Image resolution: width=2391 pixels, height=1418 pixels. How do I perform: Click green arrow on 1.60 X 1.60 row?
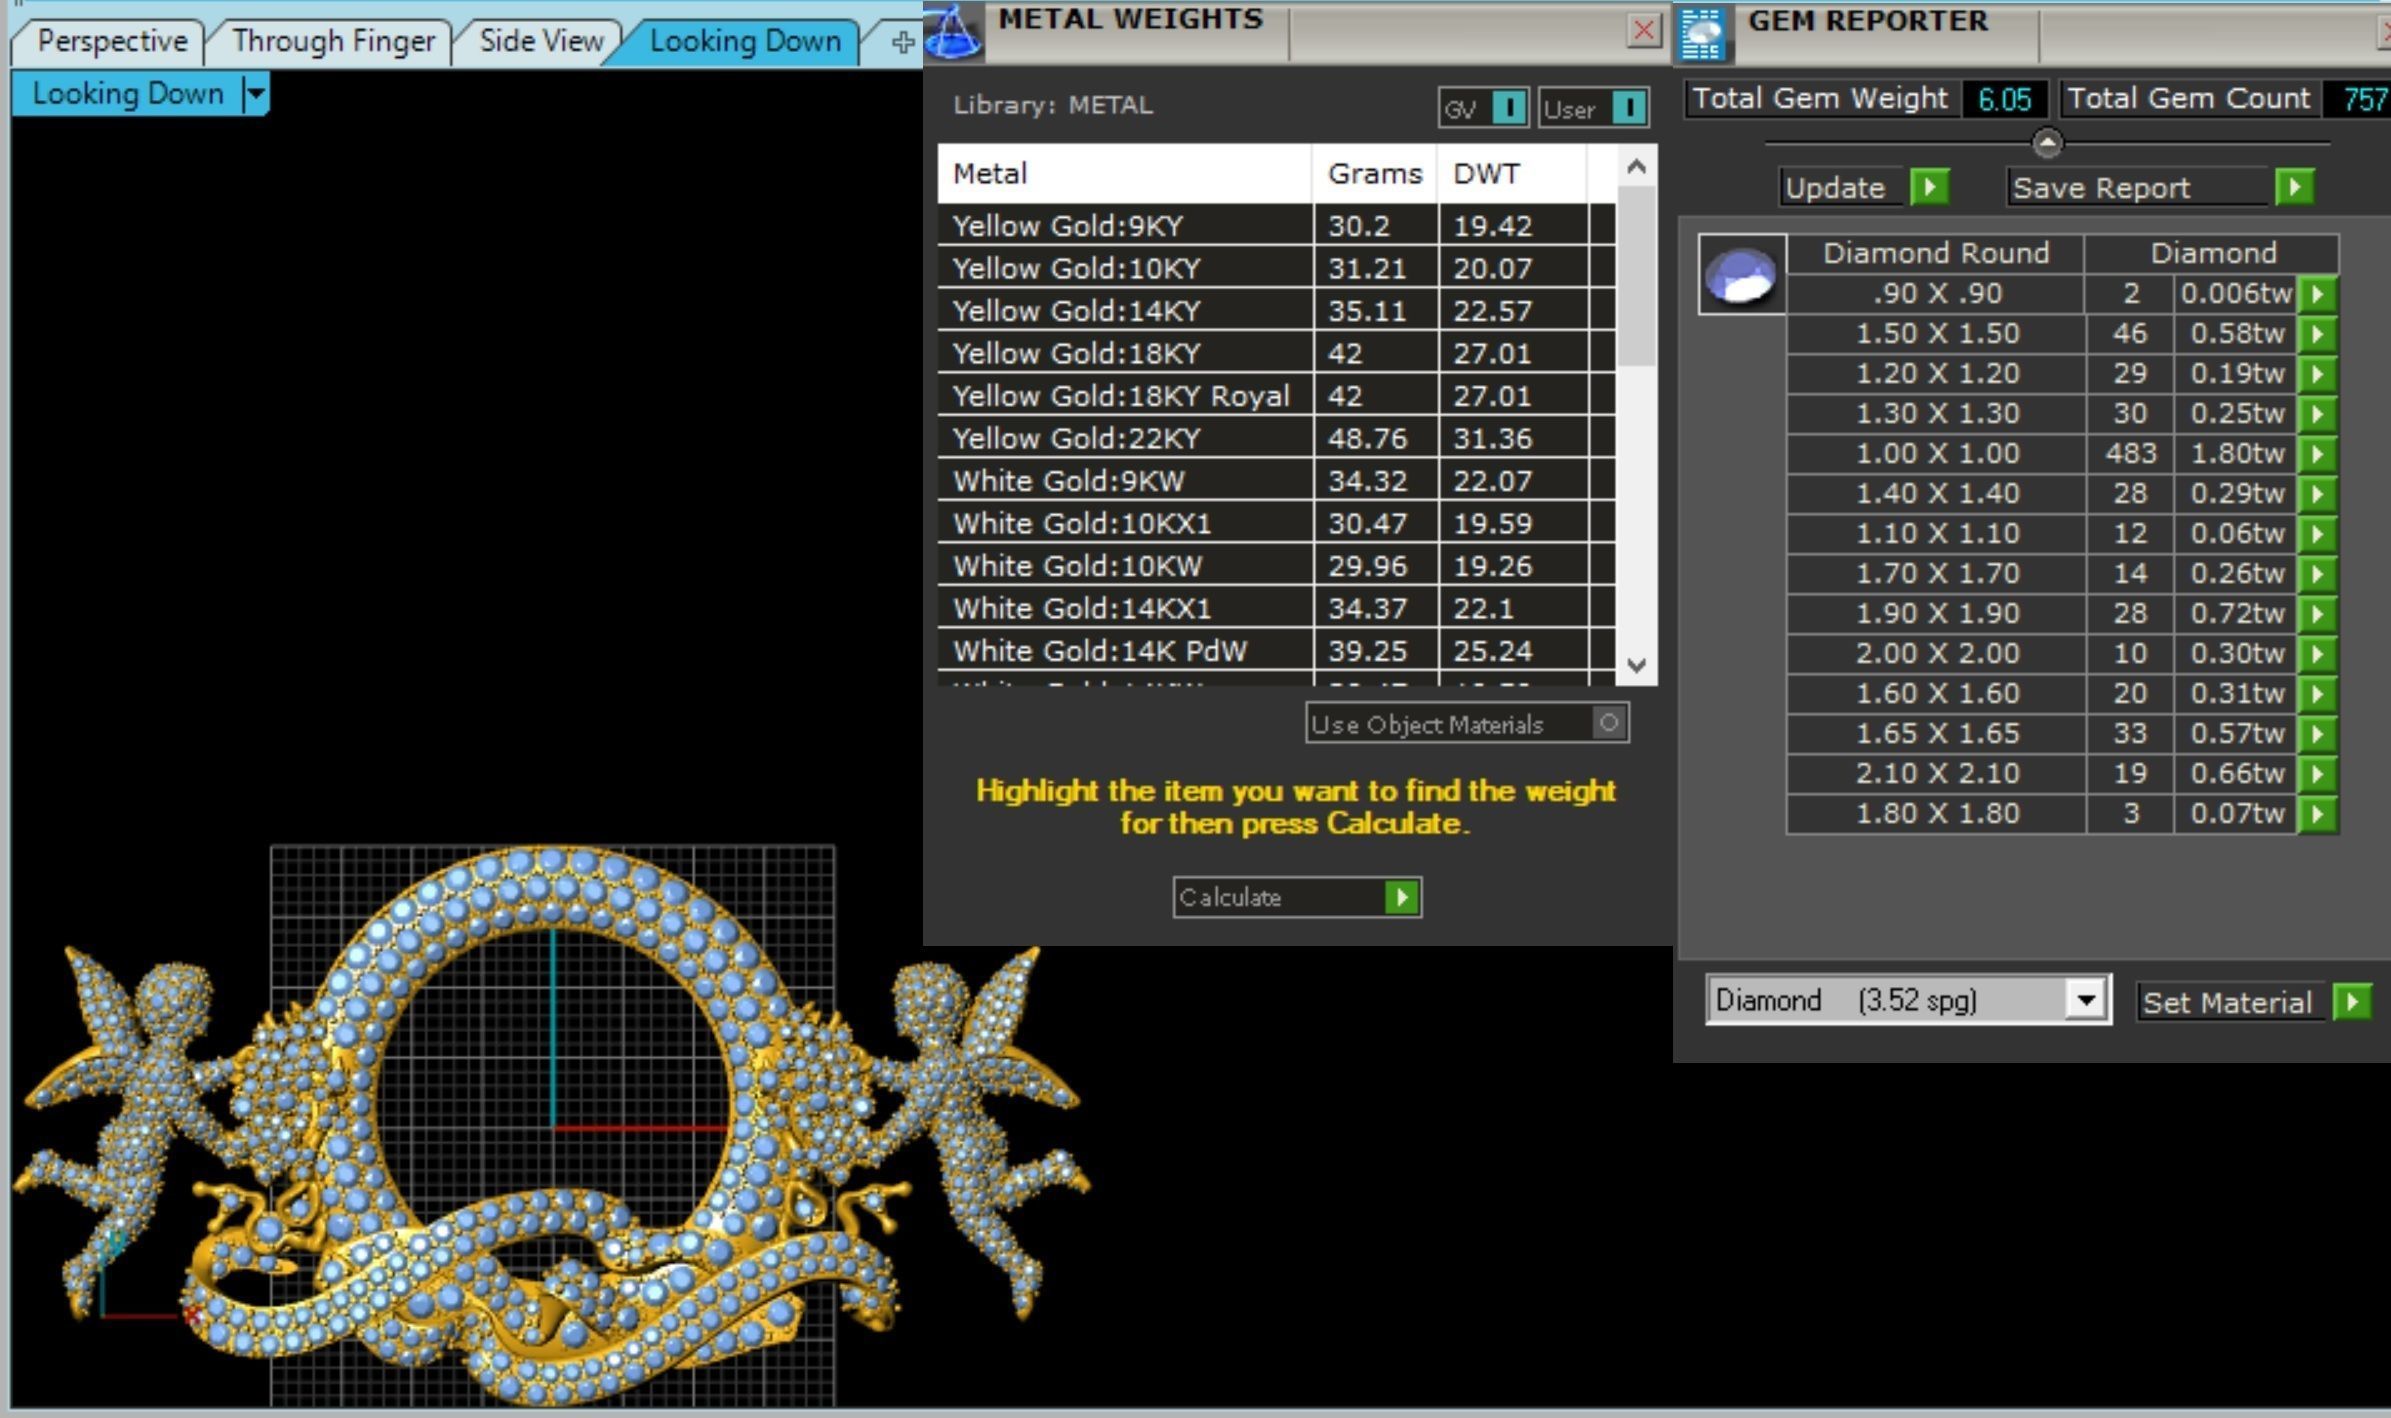pos(2318,694)
